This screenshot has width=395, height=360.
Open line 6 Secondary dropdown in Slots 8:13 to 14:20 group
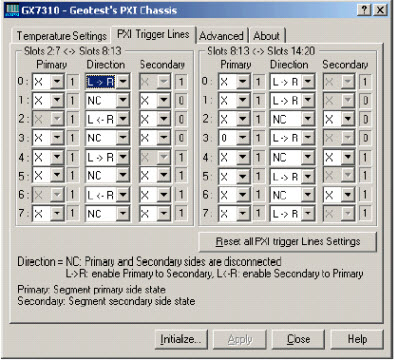tap(339, 195)
